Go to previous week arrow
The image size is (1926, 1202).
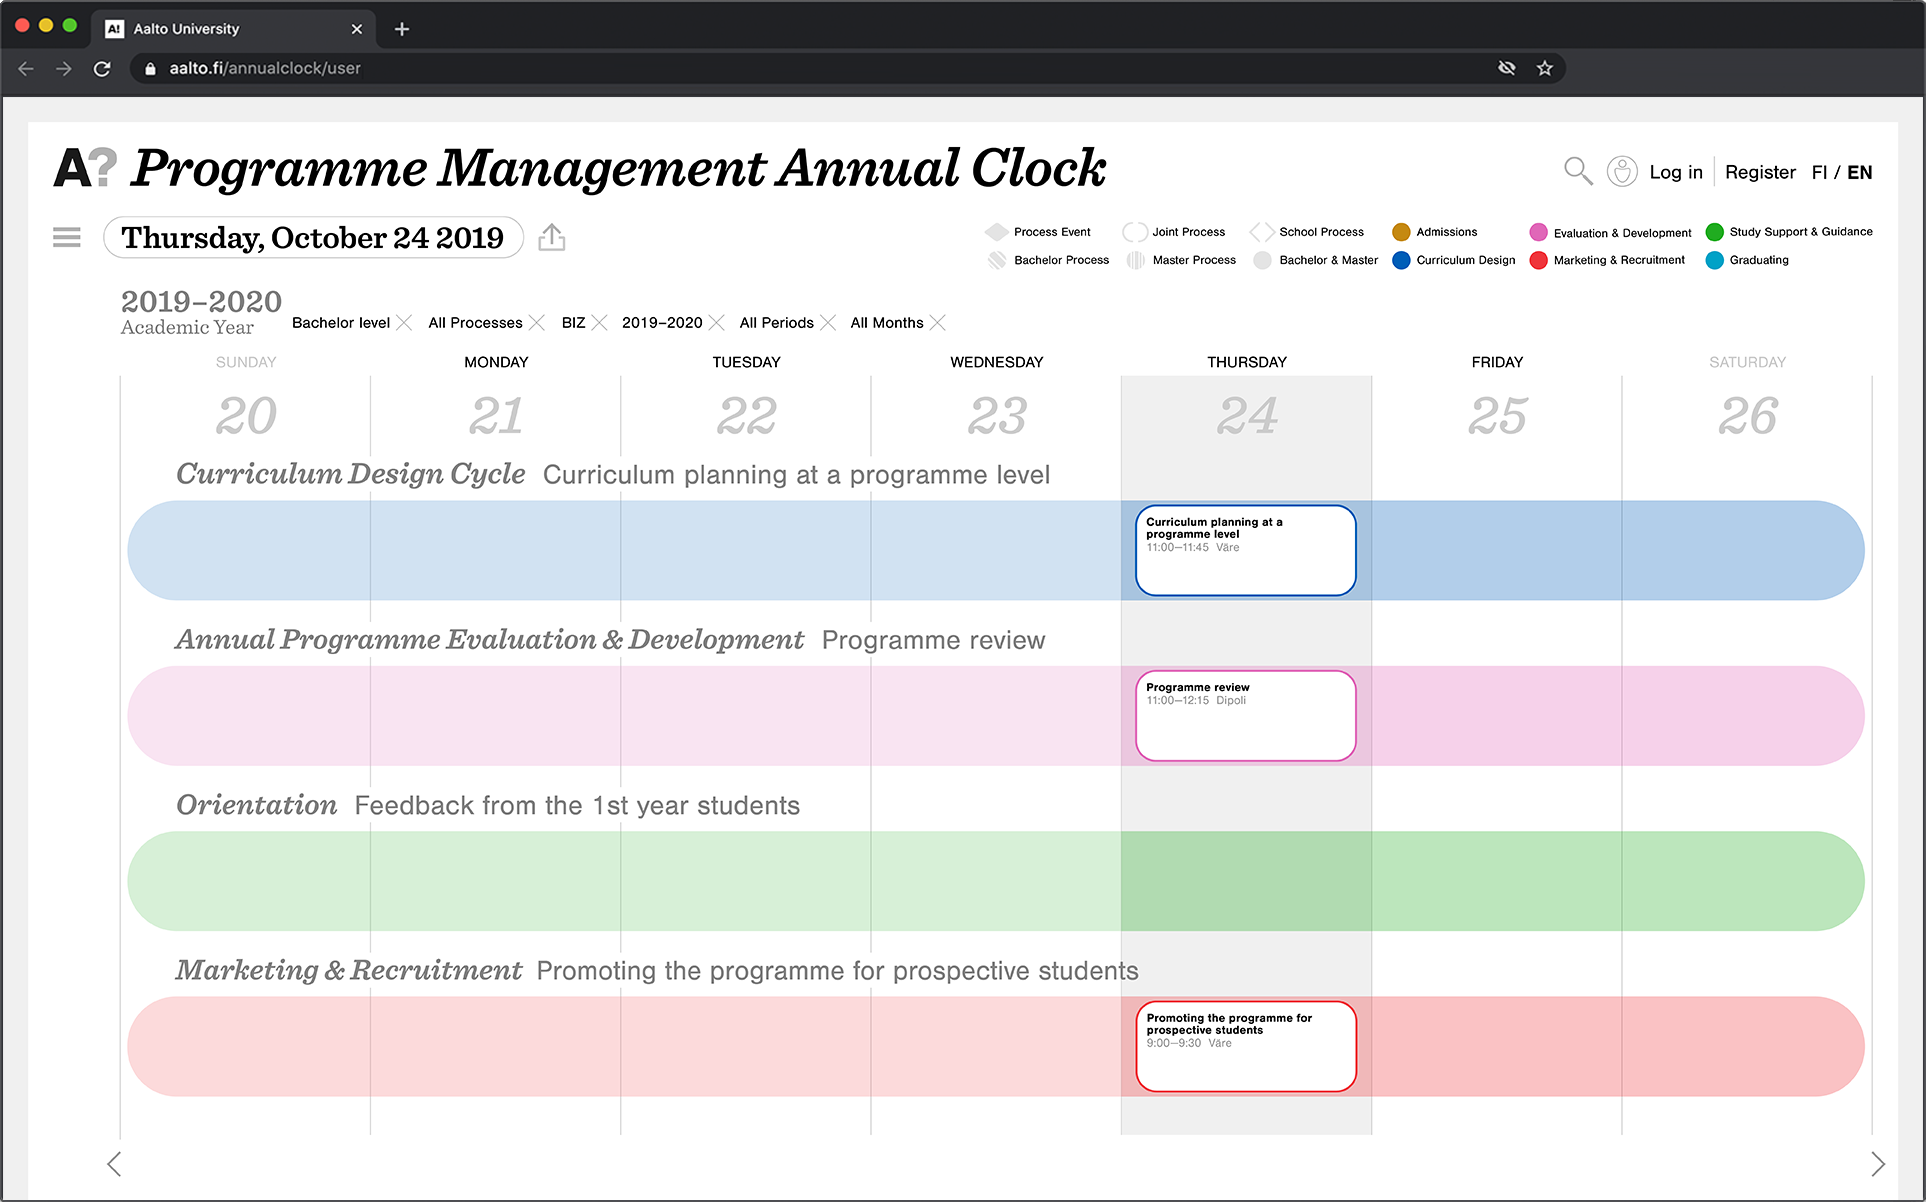tap(114, 1164)
